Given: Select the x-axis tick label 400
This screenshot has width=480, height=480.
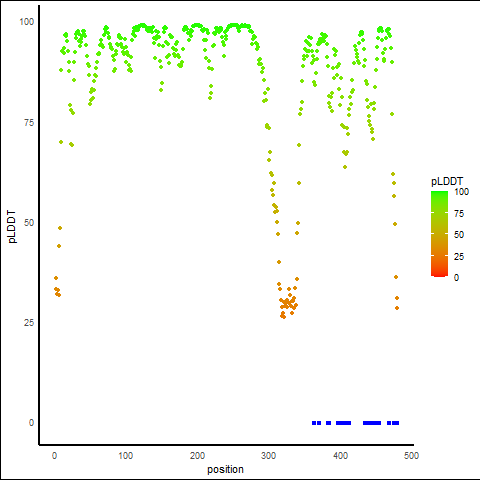Looking at the screenshot, I should (x=340, y=456).
